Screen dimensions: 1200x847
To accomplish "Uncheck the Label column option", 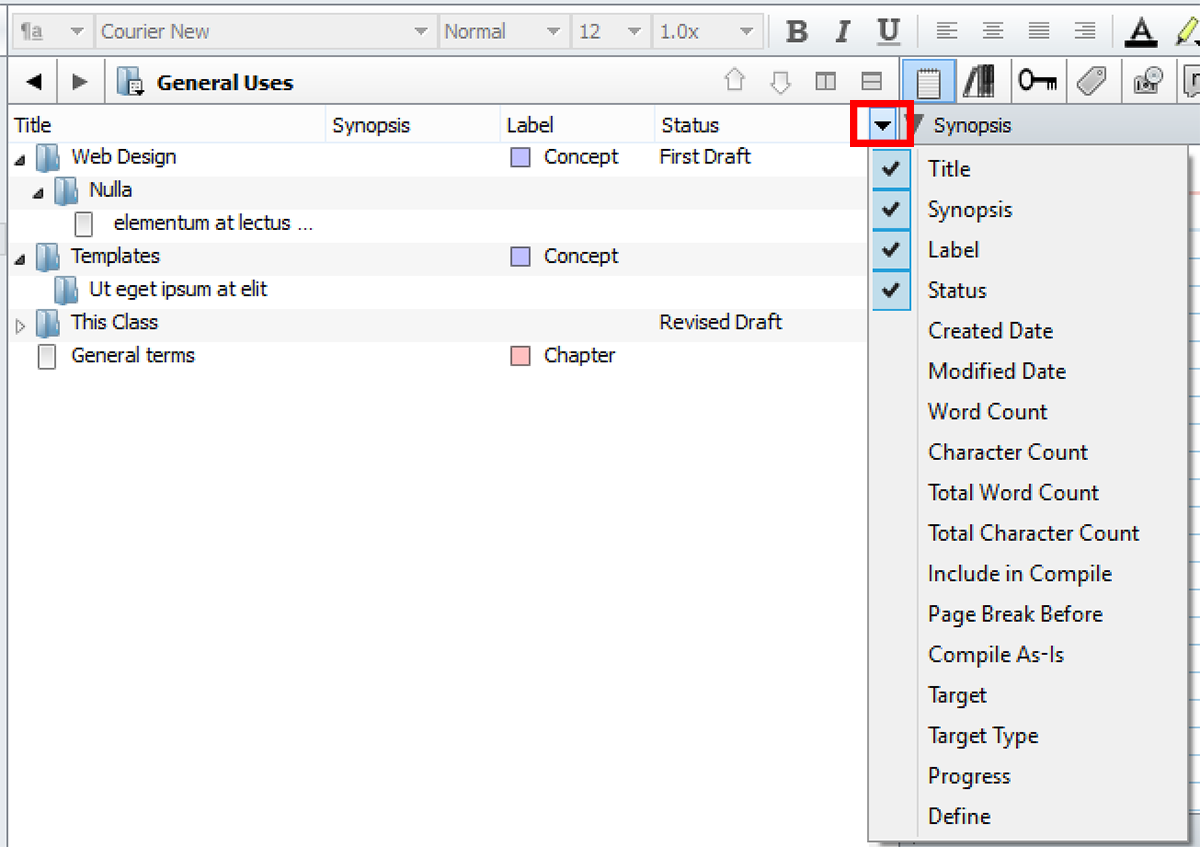I will point(891,250).
